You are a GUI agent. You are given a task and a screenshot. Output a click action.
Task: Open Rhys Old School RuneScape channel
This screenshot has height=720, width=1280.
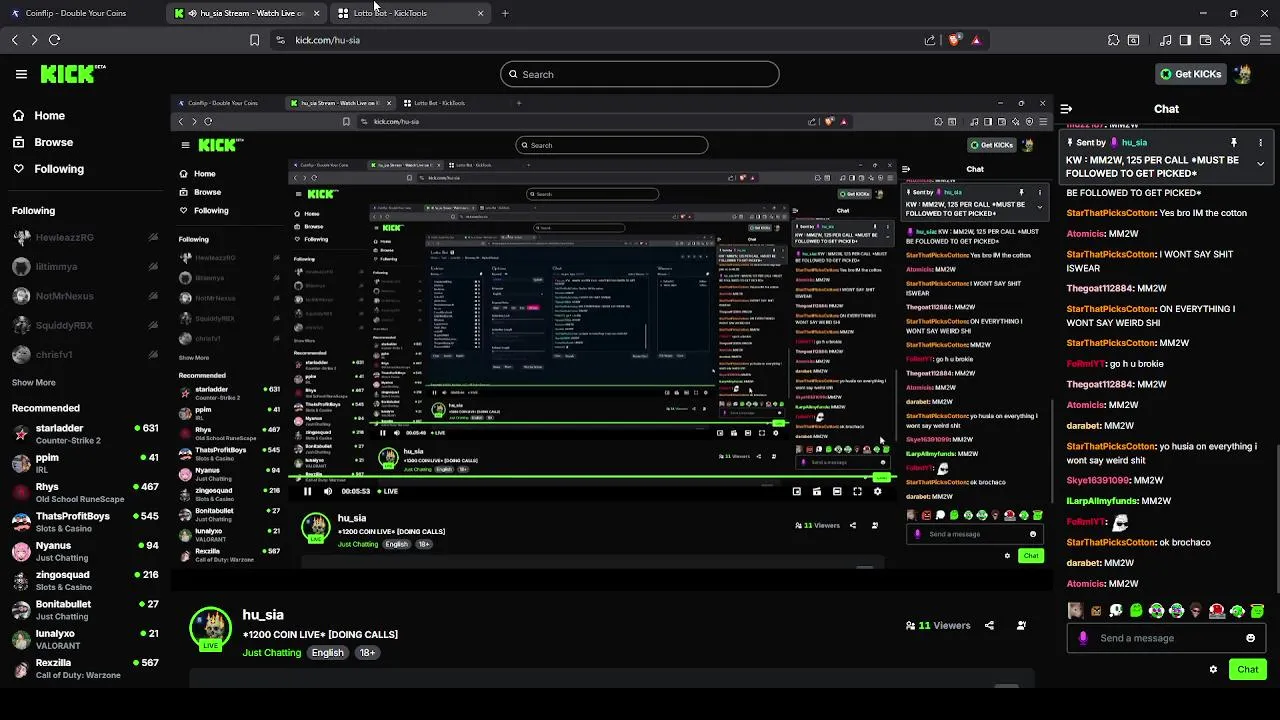pos(85,492)
